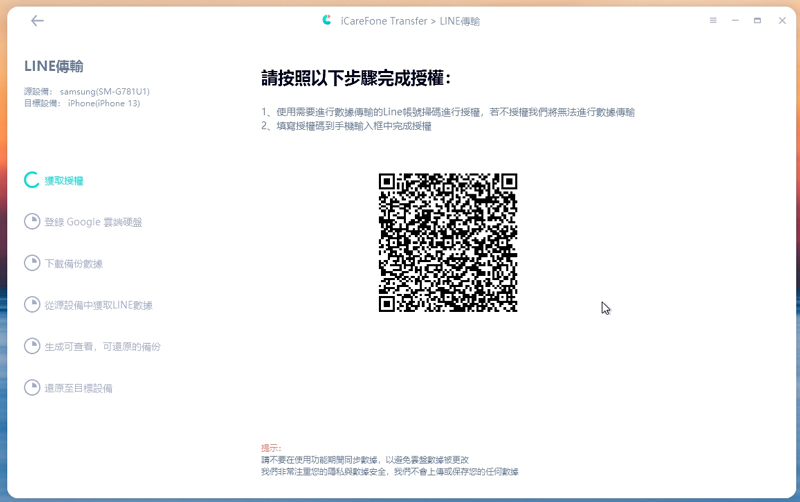
Task: Click the back arrow in title bar
Action: (x=37, y=20)
